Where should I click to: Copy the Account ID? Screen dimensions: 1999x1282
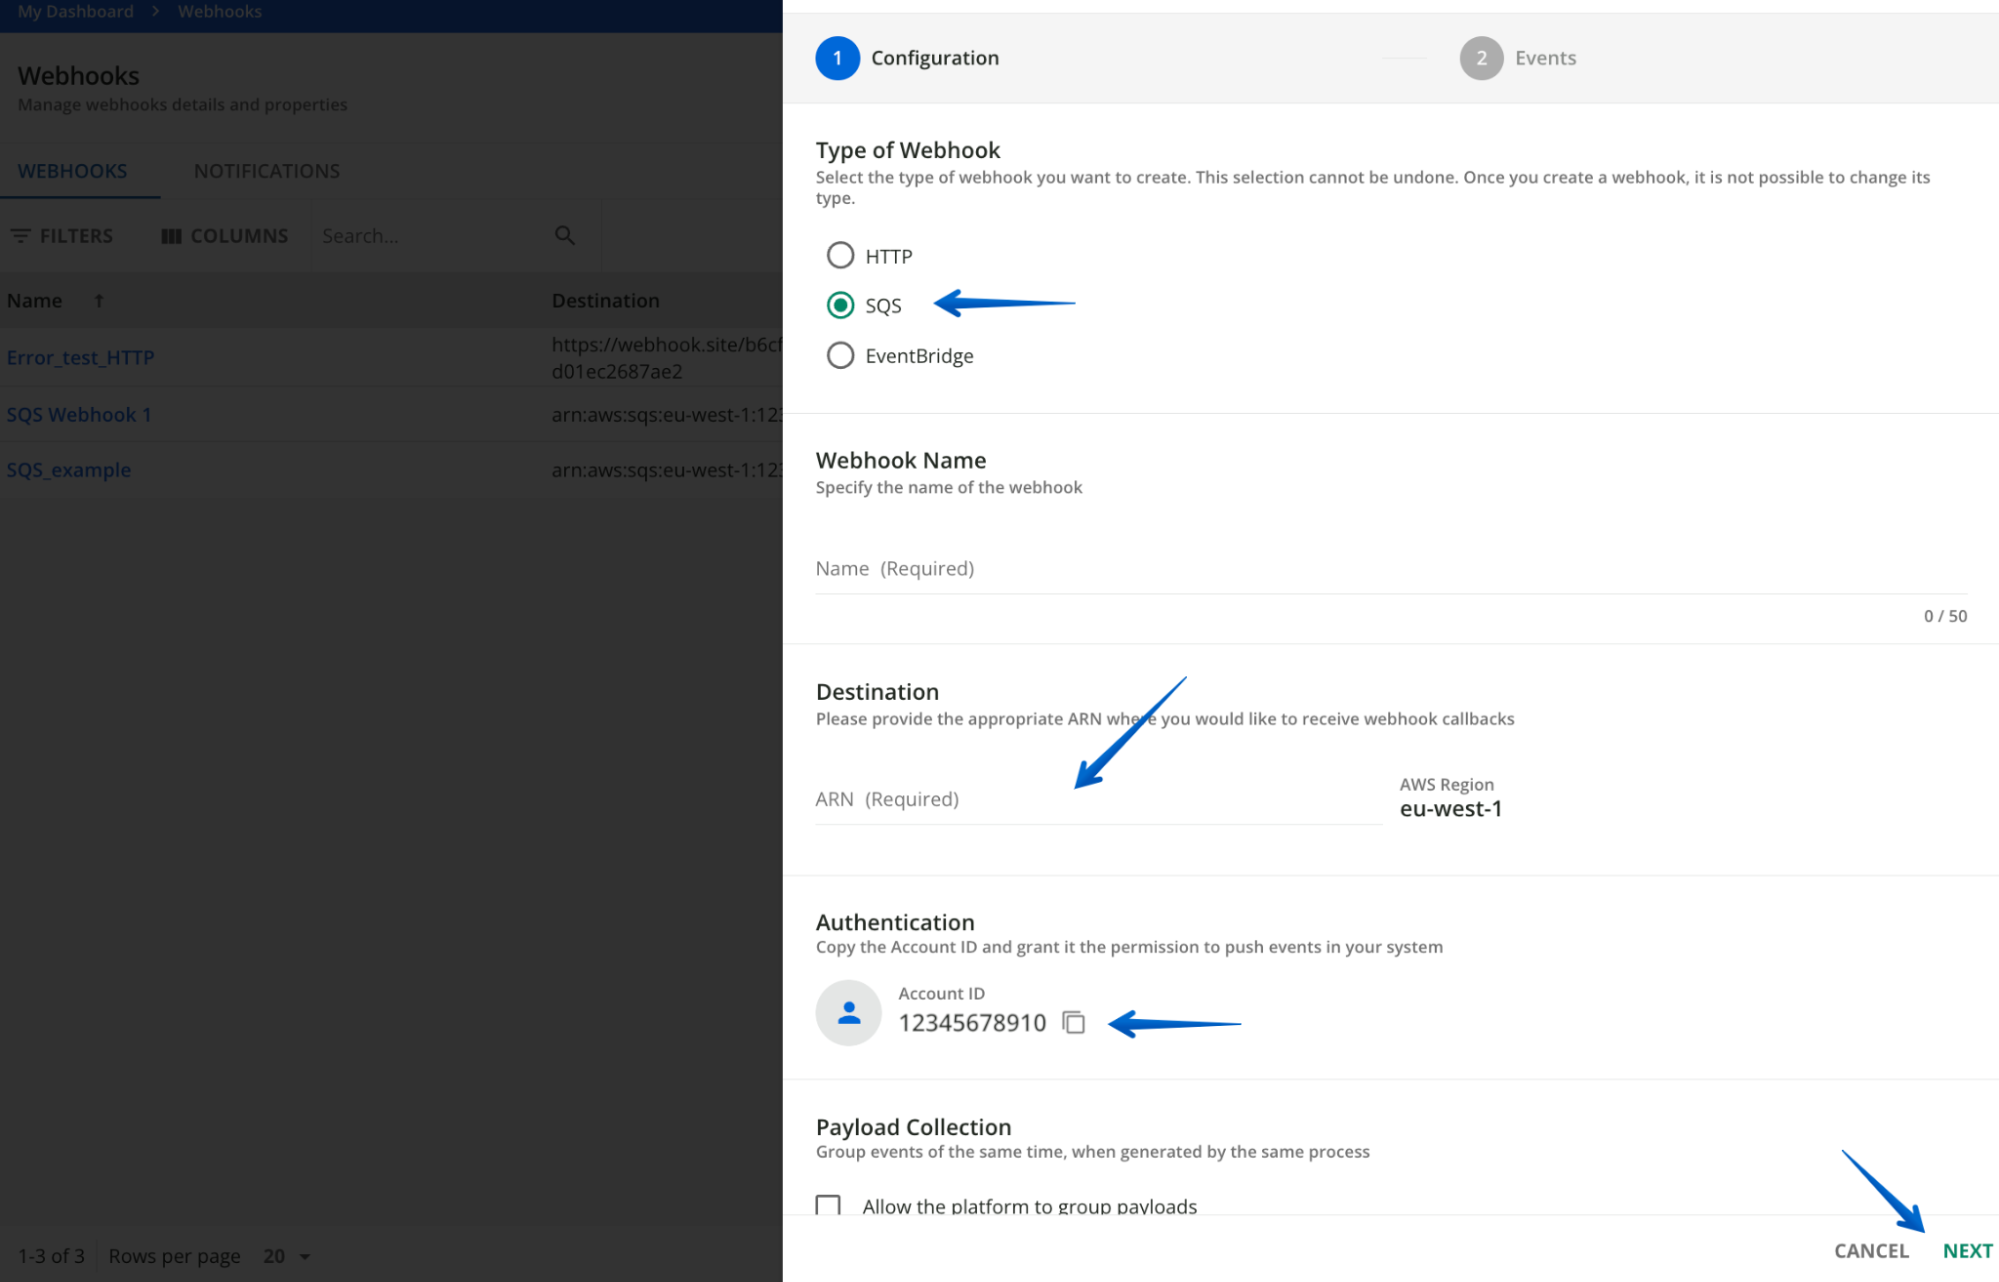[x=1074, y=1022]
